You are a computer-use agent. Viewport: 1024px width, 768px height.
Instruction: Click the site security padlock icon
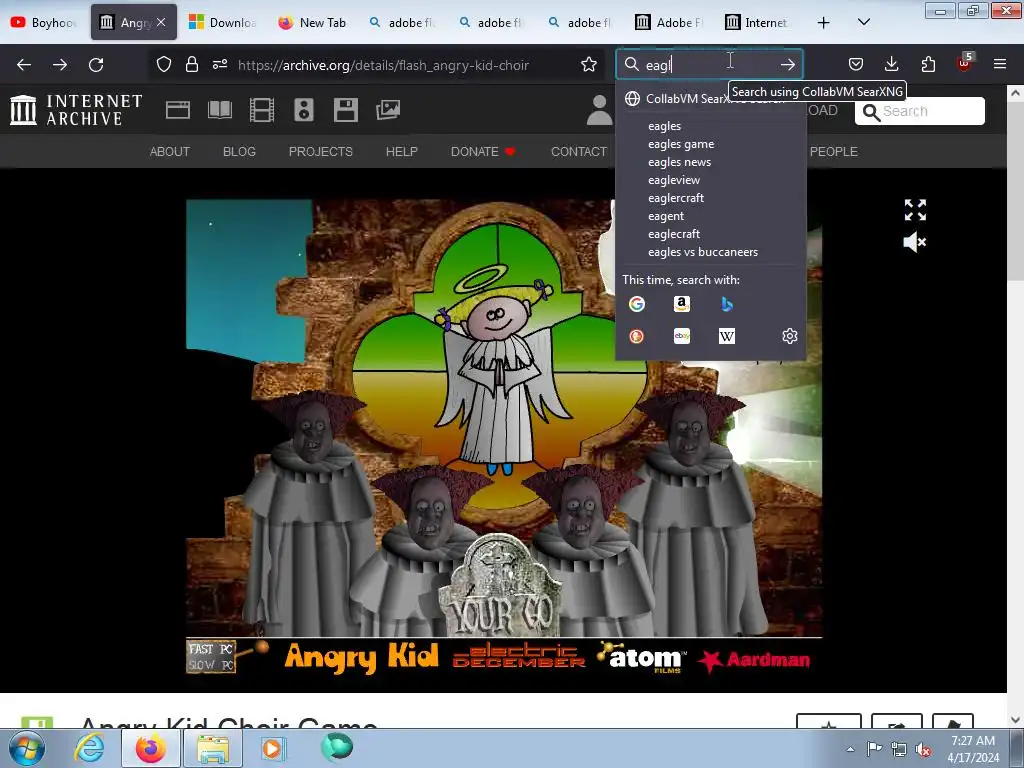[x=191, y=65]
